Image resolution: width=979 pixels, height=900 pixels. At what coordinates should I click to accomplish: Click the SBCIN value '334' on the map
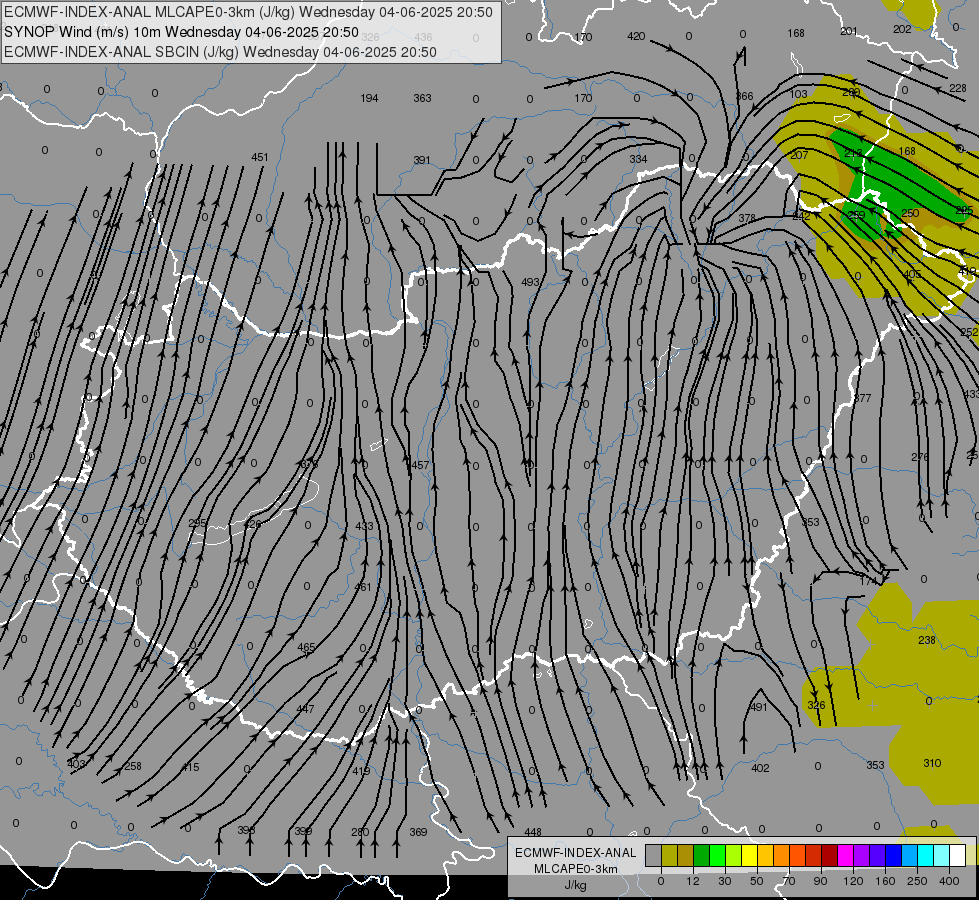click(x=638, y=159)
